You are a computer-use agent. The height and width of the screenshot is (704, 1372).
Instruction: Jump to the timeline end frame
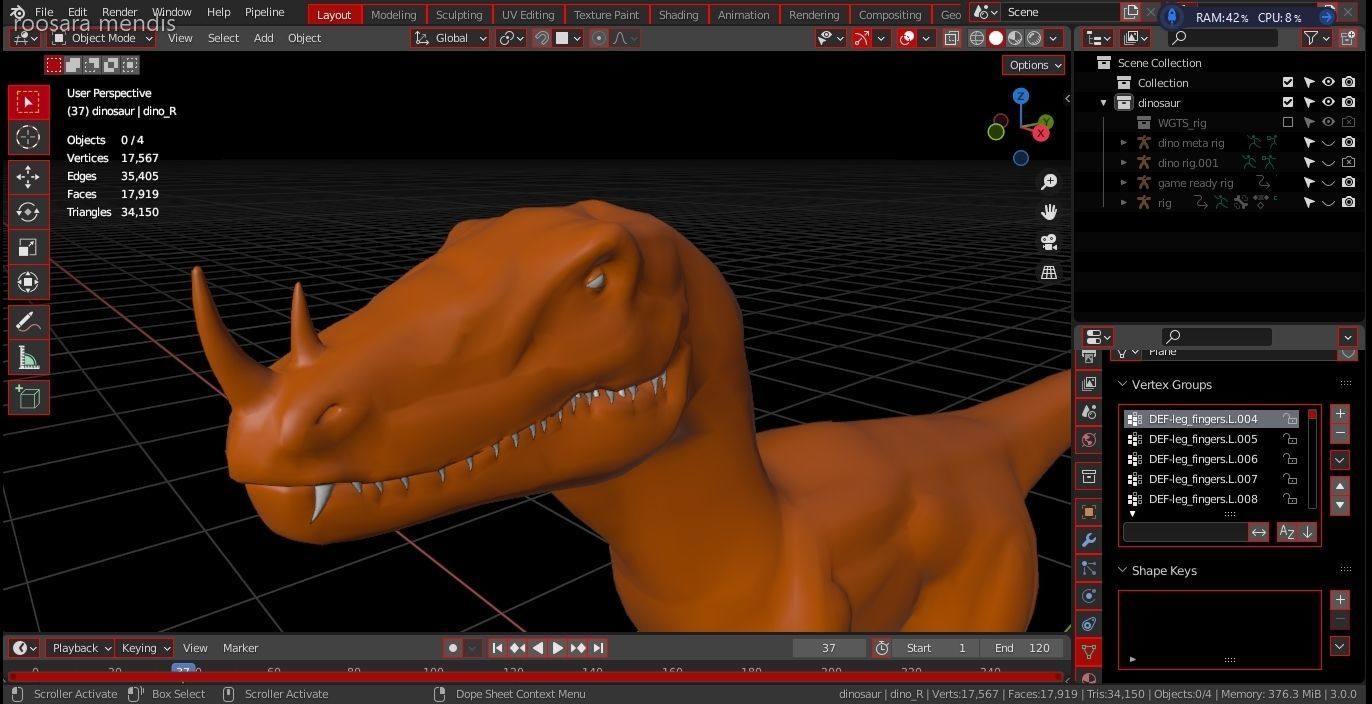(x=598, y=648)
